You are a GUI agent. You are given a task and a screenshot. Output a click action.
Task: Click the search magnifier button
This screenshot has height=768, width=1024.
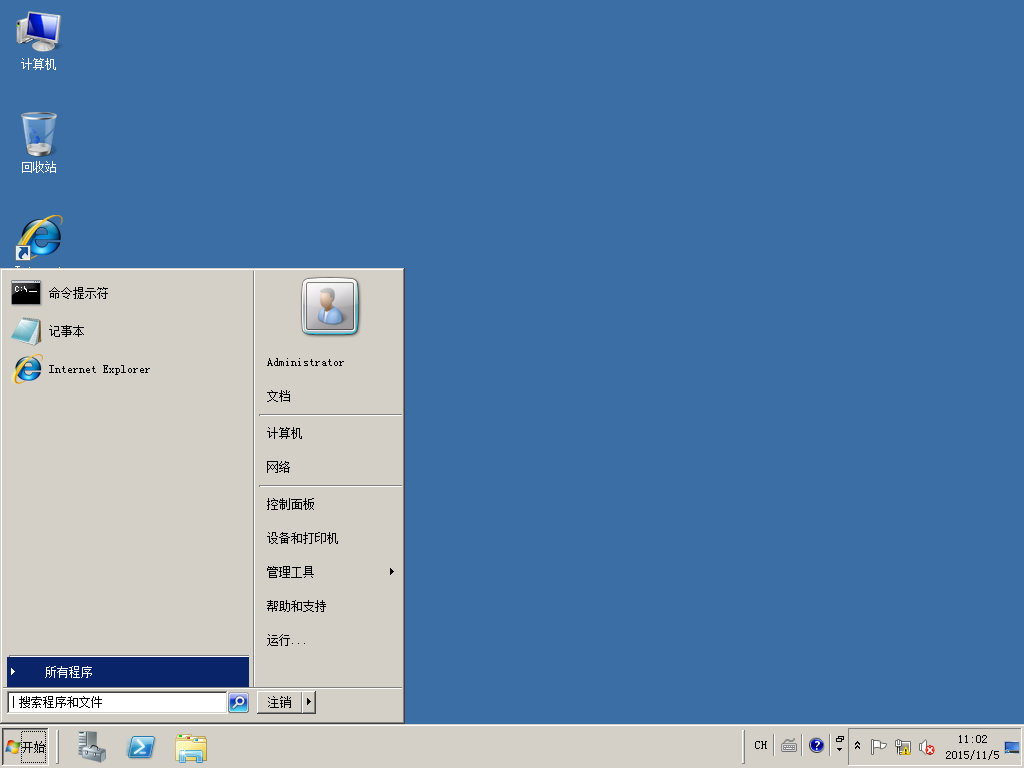(238, 702)
